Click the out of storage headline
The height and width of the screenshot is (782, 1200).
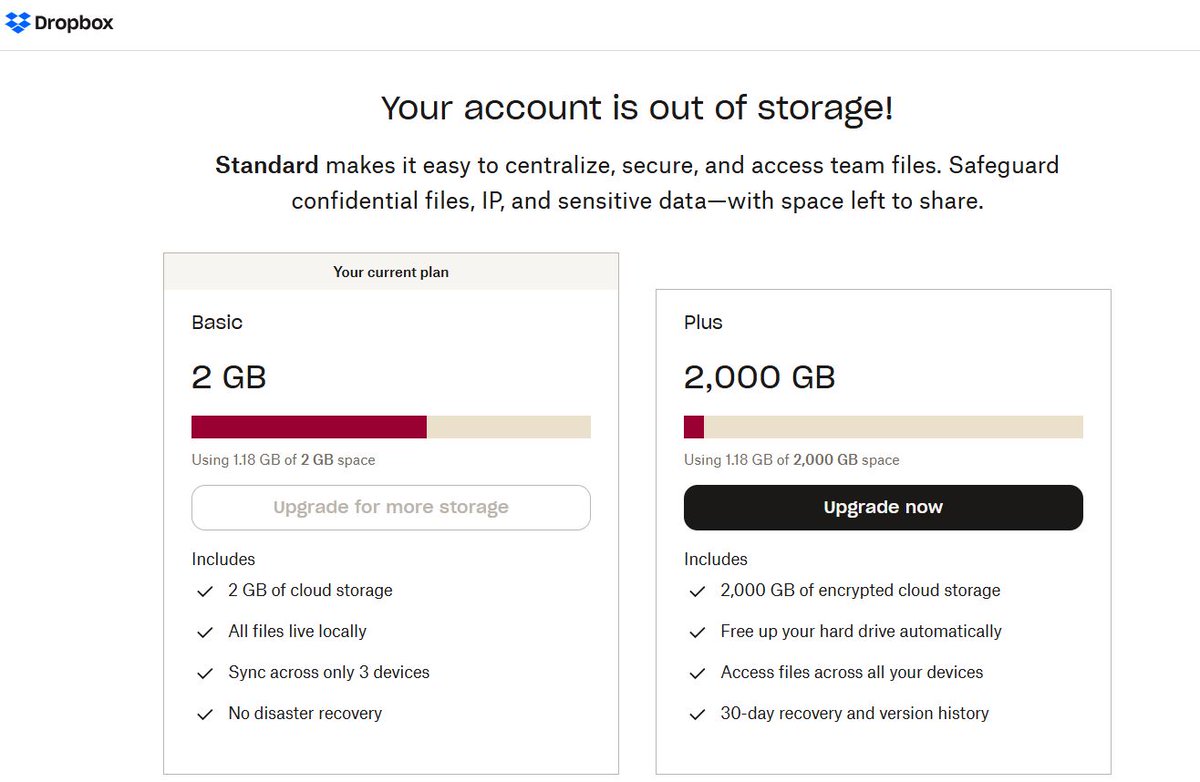point(637,108)
